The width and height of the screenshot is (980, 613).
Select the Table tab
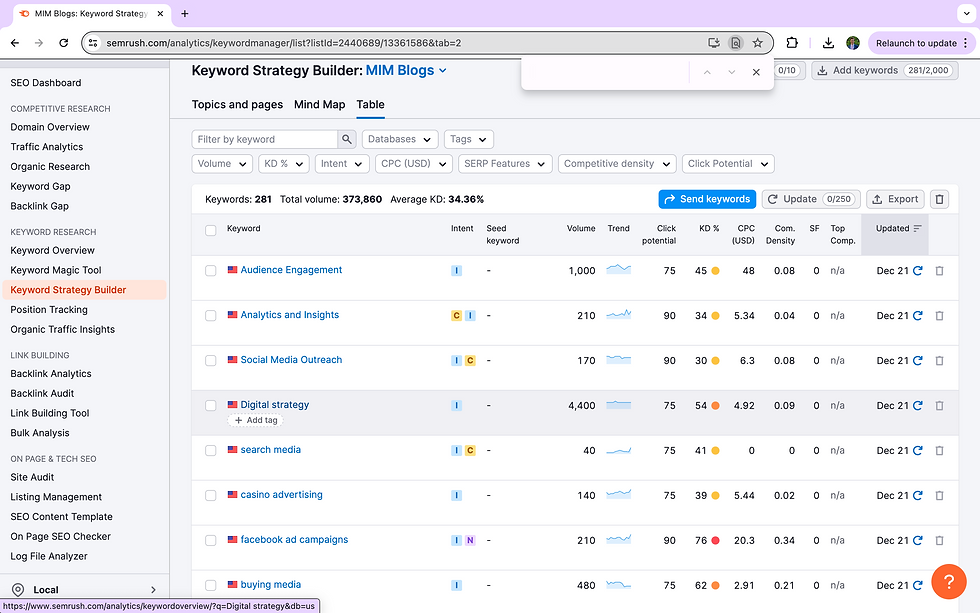(x=371, y=104)
